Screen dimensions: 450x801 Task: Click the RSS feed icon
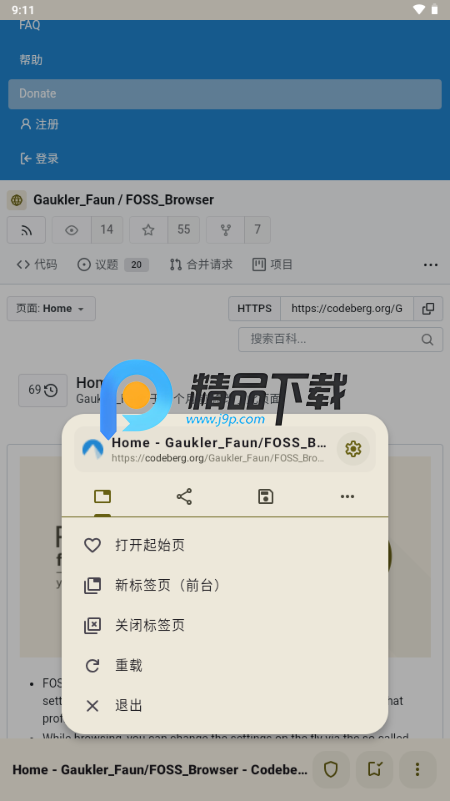coord(27,230)
